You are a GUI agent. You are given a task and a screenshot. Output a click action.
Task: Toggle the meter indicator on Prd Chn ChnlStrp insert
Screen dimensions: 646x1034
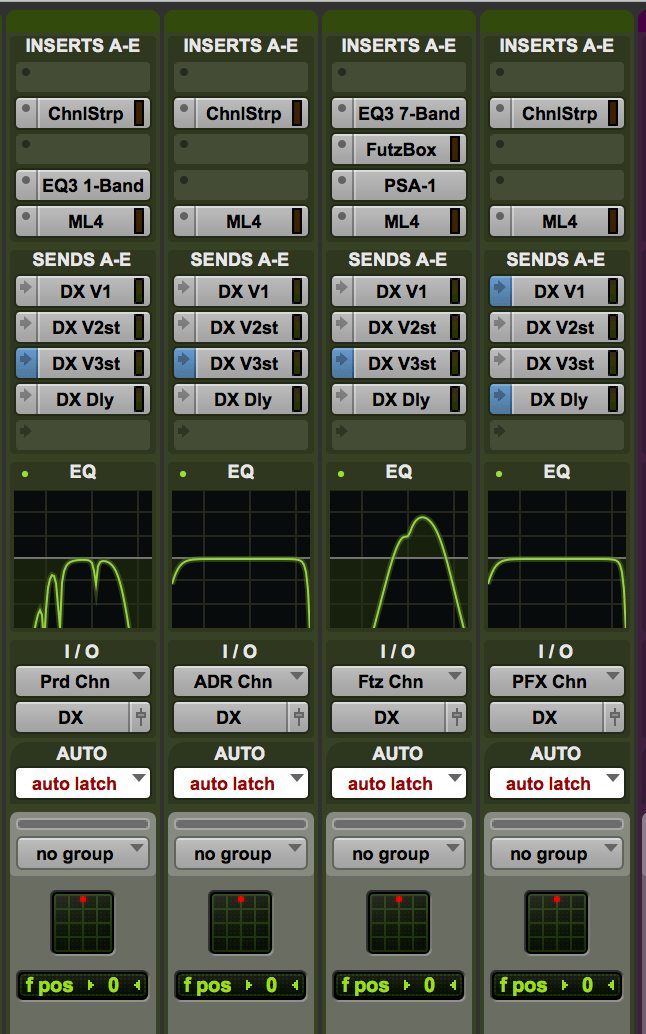coord(139,113)
